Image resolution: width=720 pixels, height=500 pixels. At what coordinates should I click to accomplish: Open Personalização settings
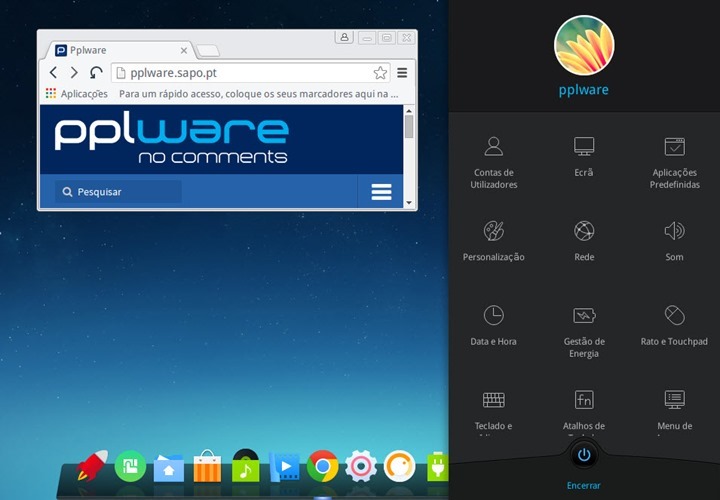(x=494, y=242)
